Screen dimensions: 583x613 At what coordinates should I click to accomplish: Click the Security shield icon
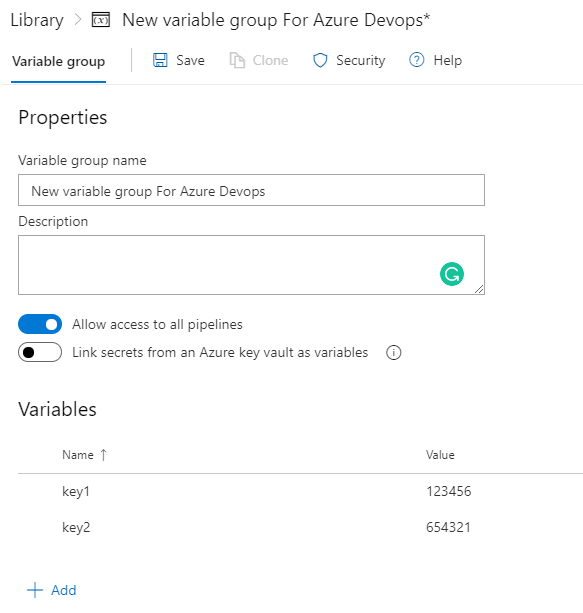click(x=320, y=61)
